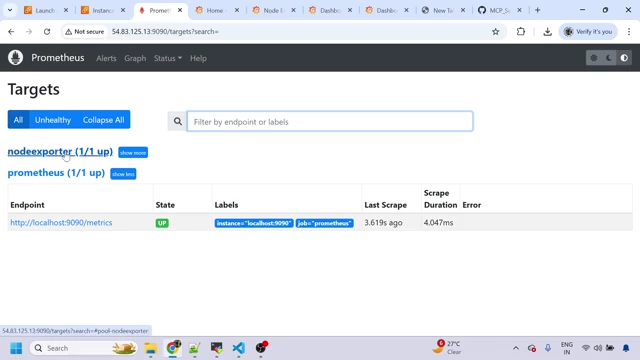Open the Help page
Viewport: 640px width, 360px height.
[x=198, y=58]
